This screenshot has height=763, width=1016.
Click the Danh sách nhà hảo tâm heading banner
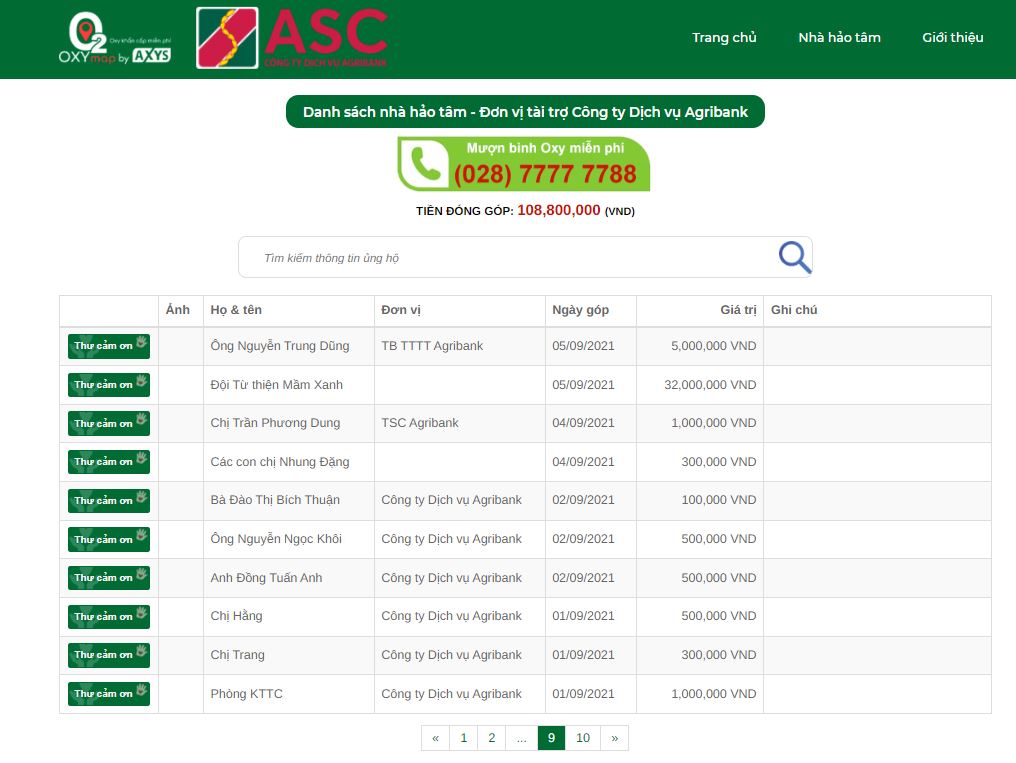[x=525, y=112]
